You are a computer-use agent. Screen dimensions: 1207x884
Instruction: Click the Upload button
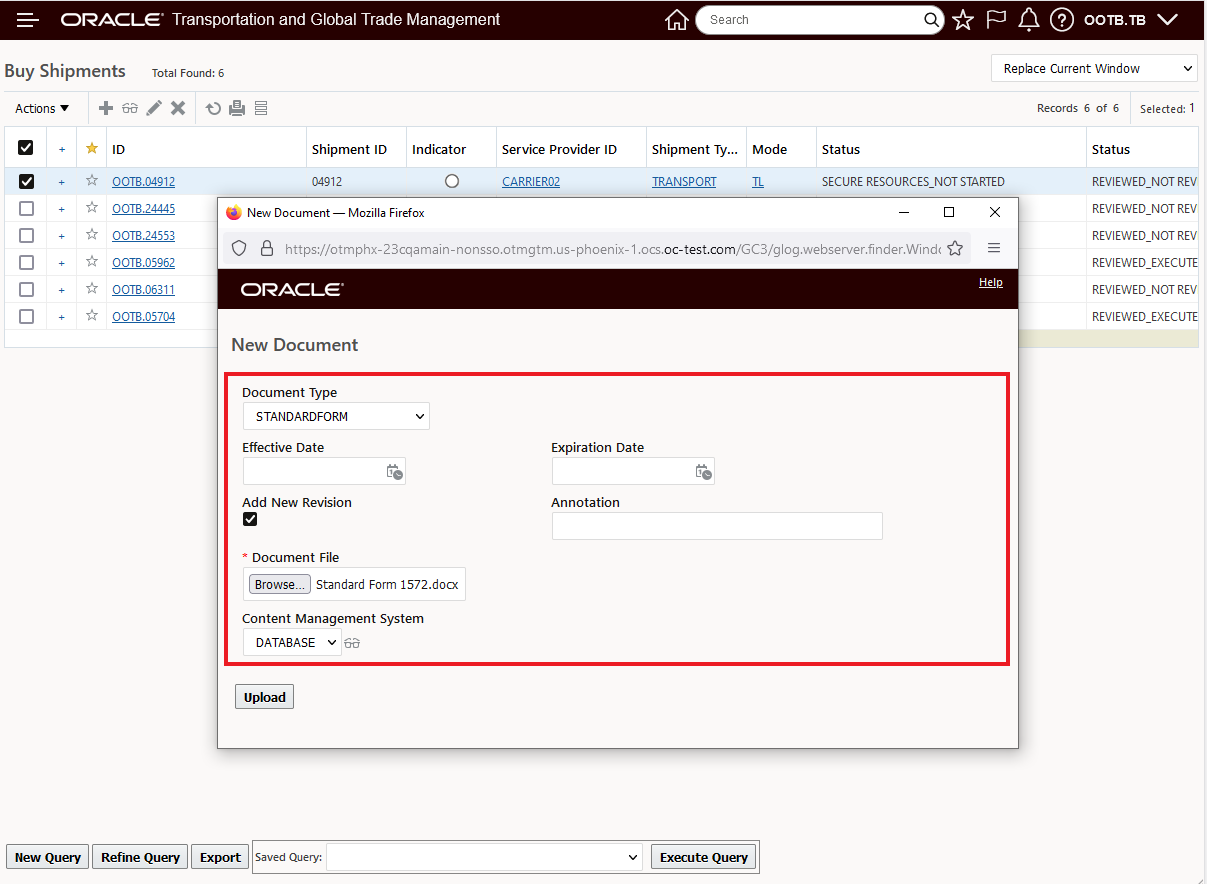pyautogui.click(x=265, y=697)
